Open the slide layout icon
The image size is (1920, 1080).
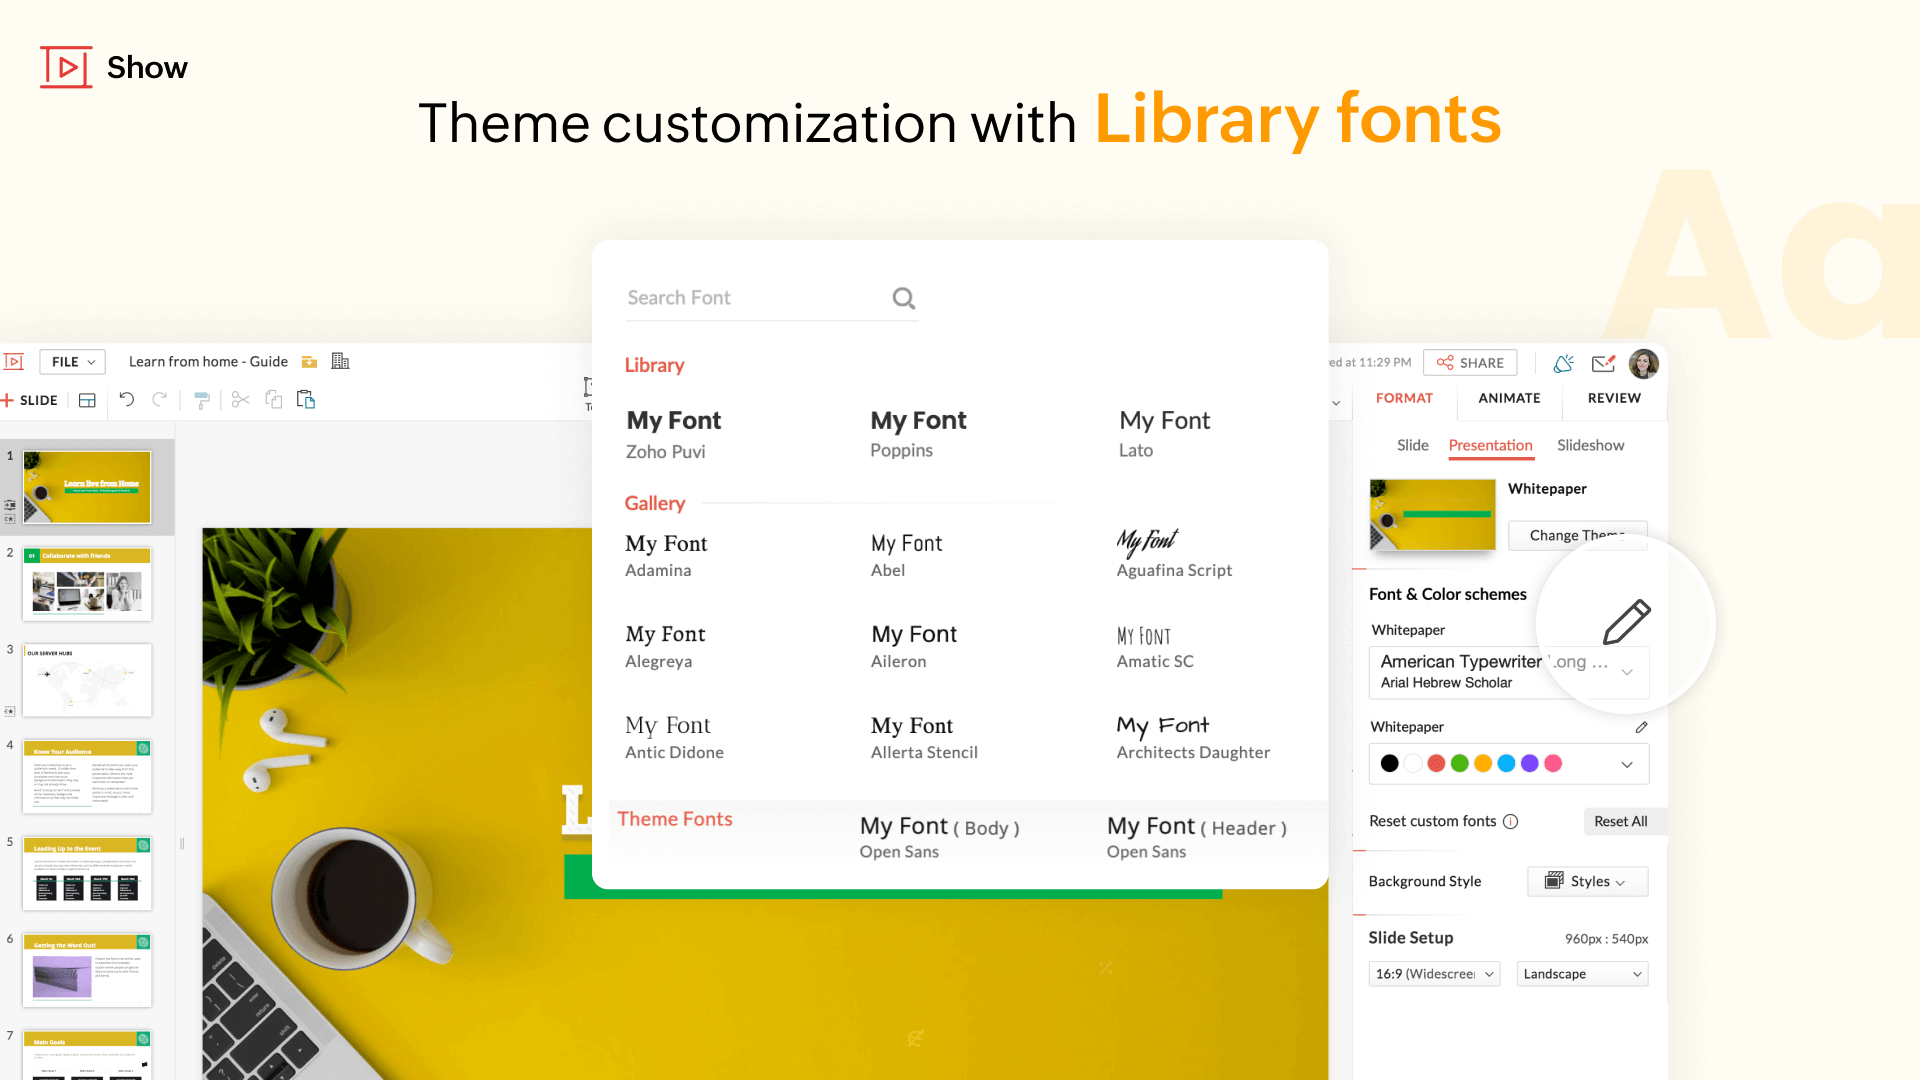point(87,400)
